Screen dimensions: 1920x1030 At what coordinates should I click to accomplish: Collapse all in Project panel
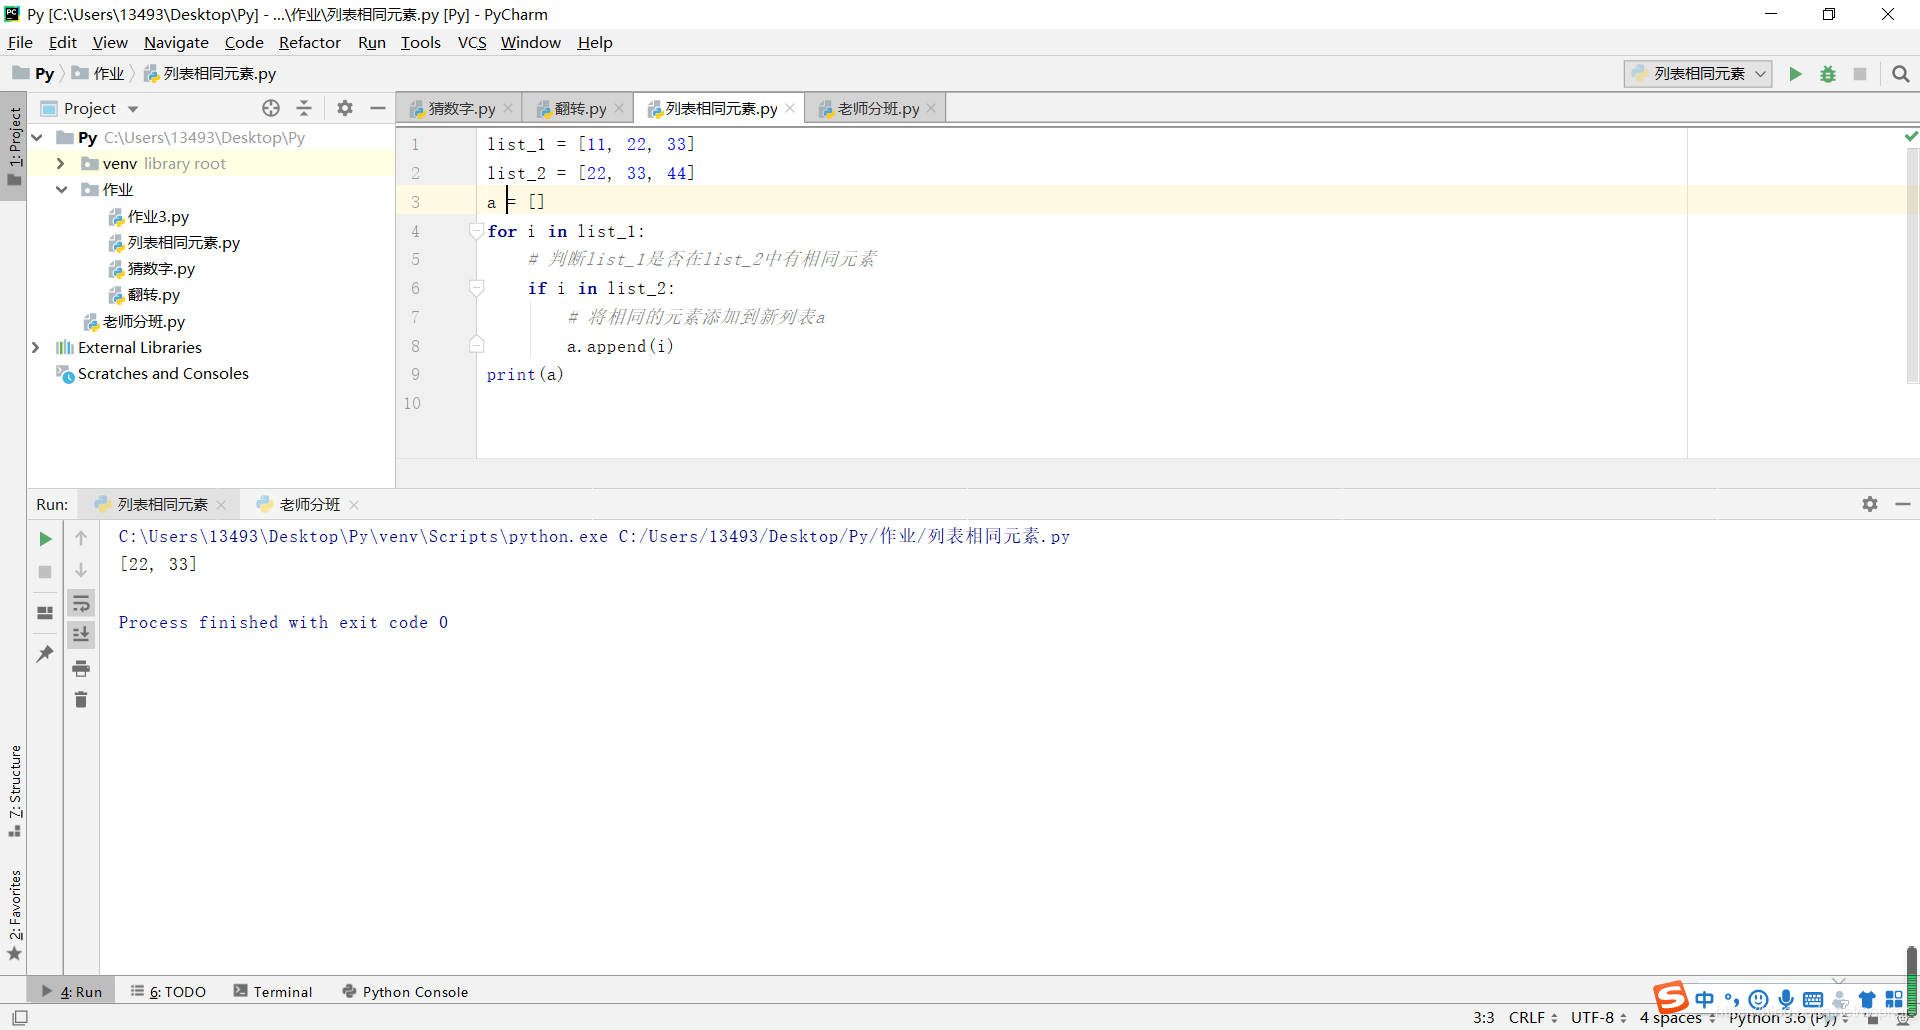[304, 108]
